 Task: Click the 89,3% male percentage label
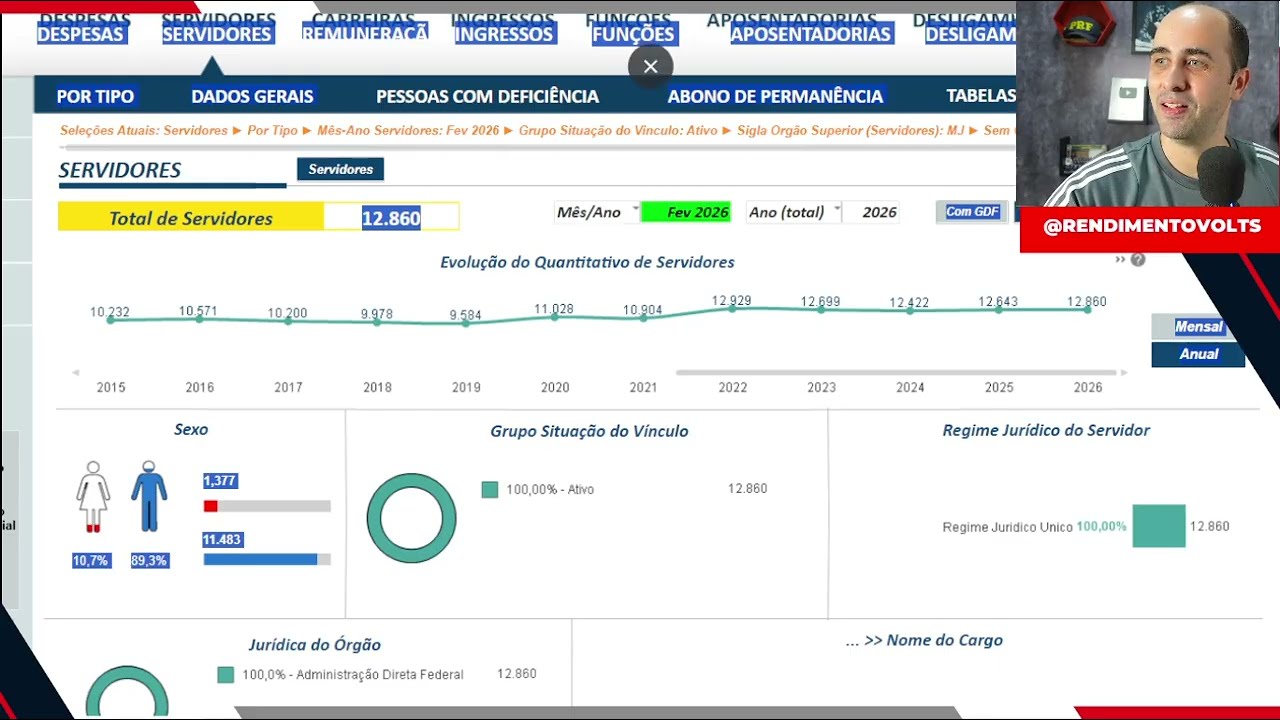[x=149, y=561]
